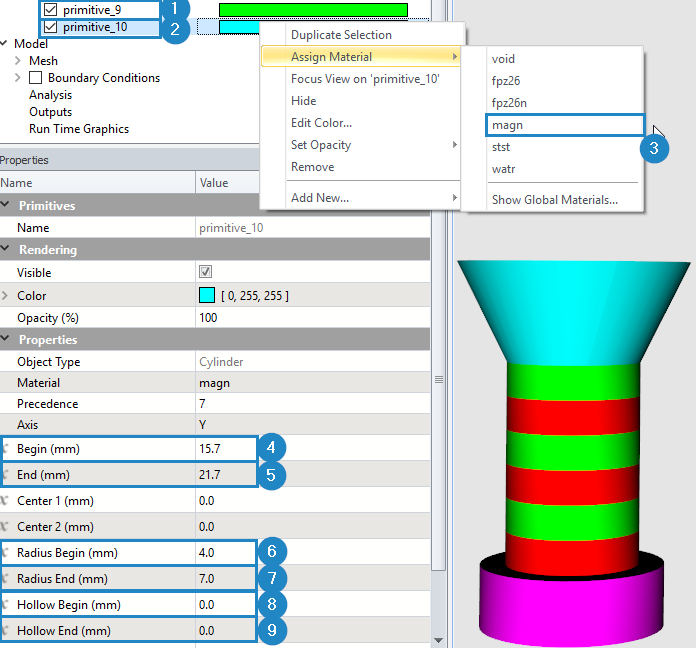
Task: Collapse the Model tree node
Action: [x=4, y=43]
